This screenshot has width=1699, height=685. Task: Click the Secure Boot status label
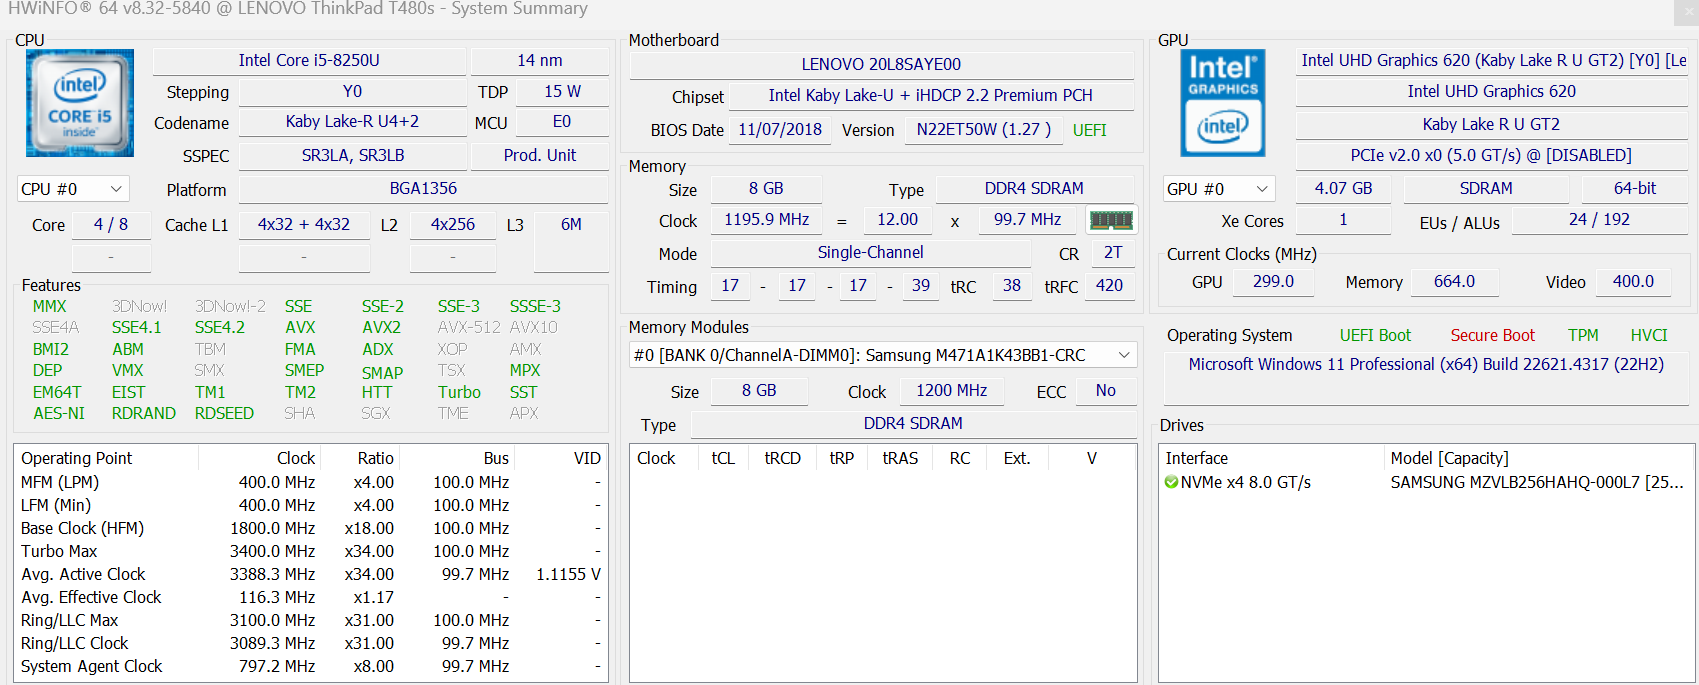(x=1492, y=335)
